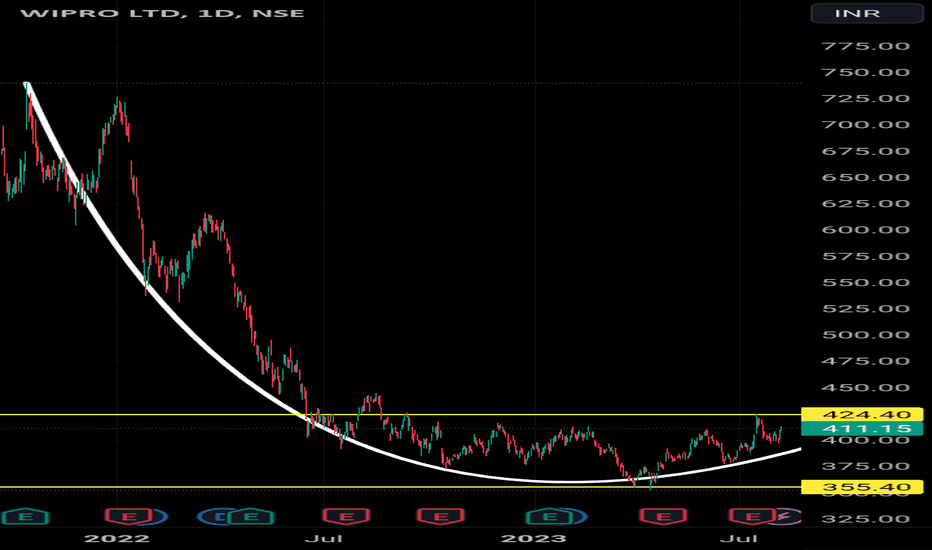The height and width of the screenshot is (550, 932).
Task: Click the lightning bolt event icon
Action: 786,516
